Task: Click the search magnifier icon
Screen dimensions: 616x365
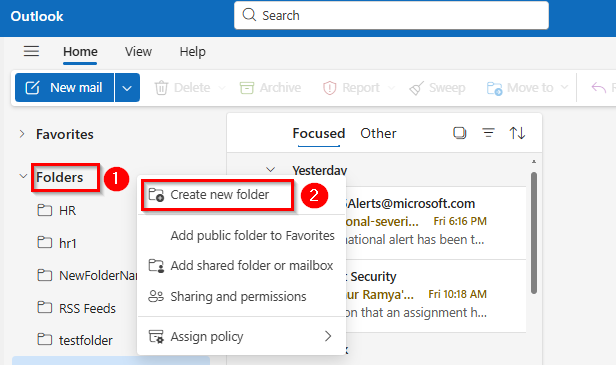Action: 249,15
